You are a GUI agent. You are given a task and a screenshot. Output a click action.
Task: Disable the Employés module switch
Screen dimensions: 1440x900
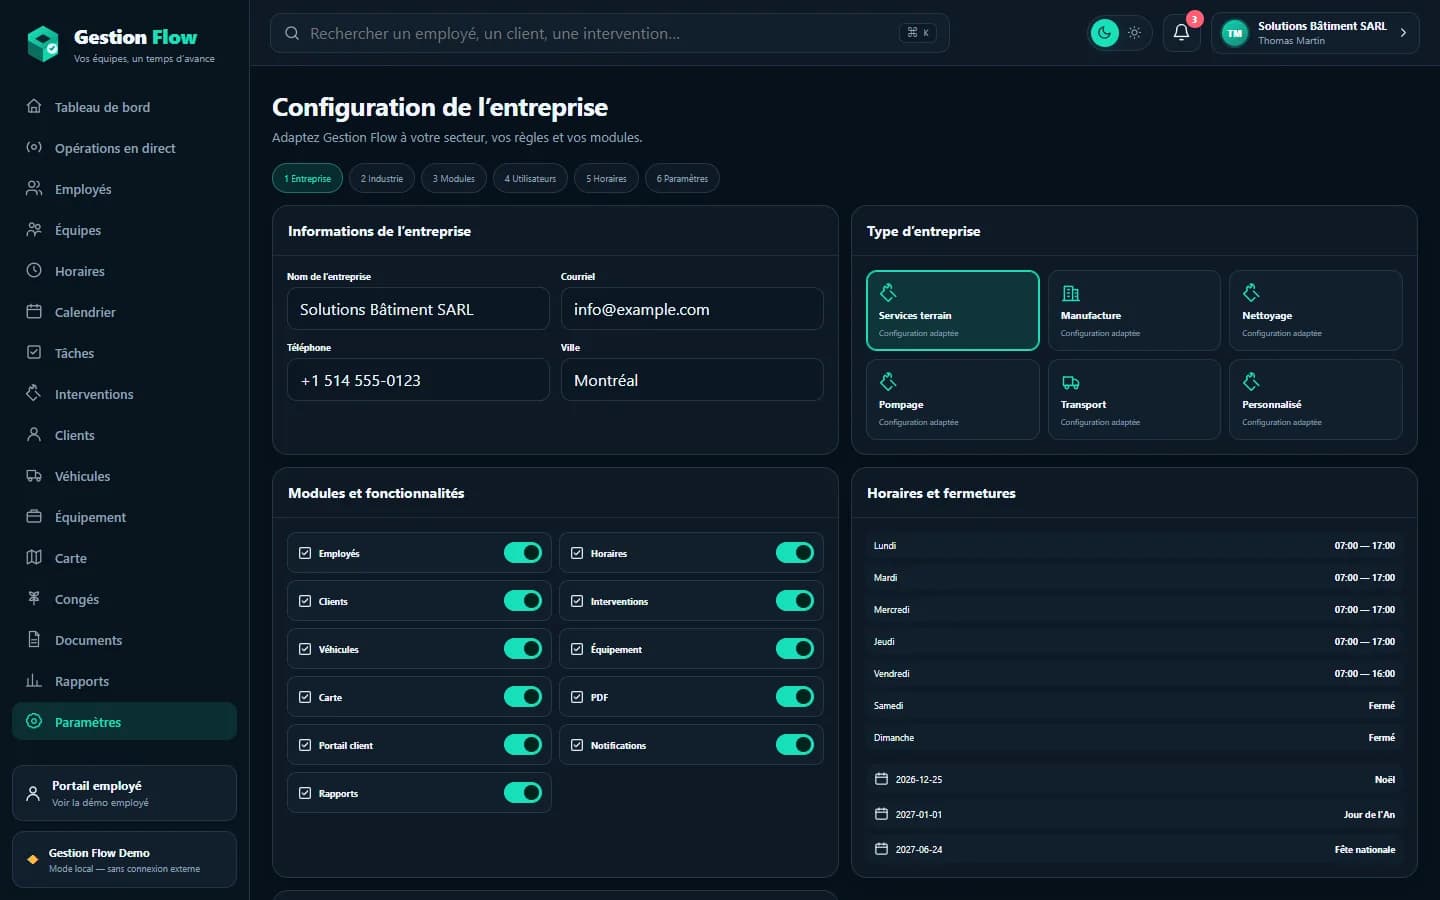pyautogui.click(x=523, y=553)
